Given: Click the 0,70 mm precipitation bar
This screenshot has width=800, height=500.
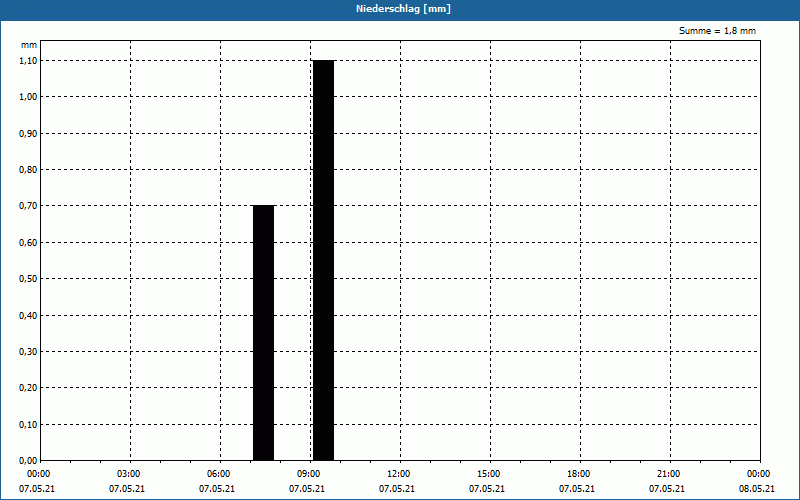Looking at the screenshot, I should [x=264, y=333].
